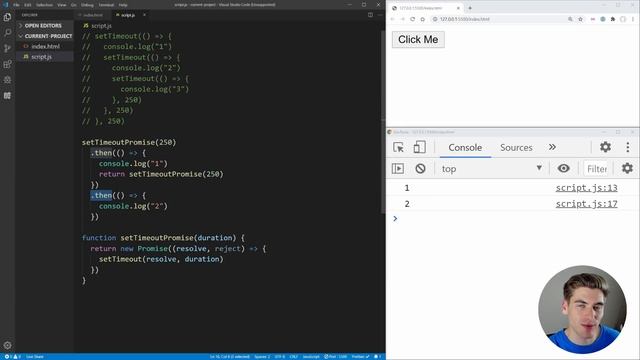640x360 pixels.
Task: Click the Spaces: 2 indentation status item
Action: point(261,357)
